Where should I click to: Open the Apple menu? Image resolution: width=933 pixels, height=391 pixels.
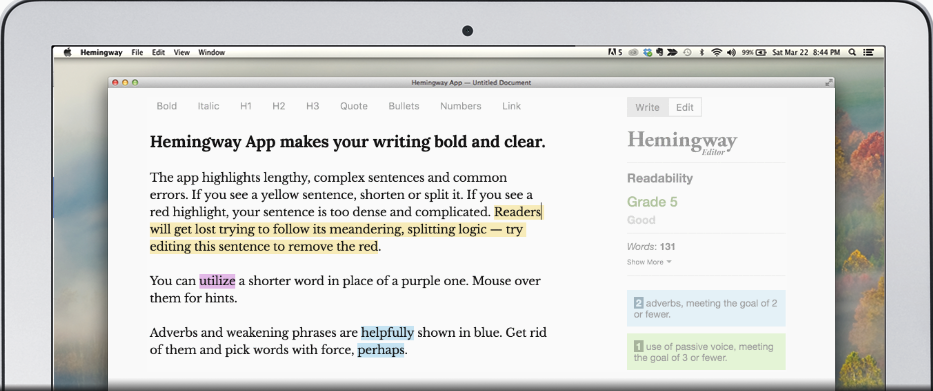pos(67,52)
